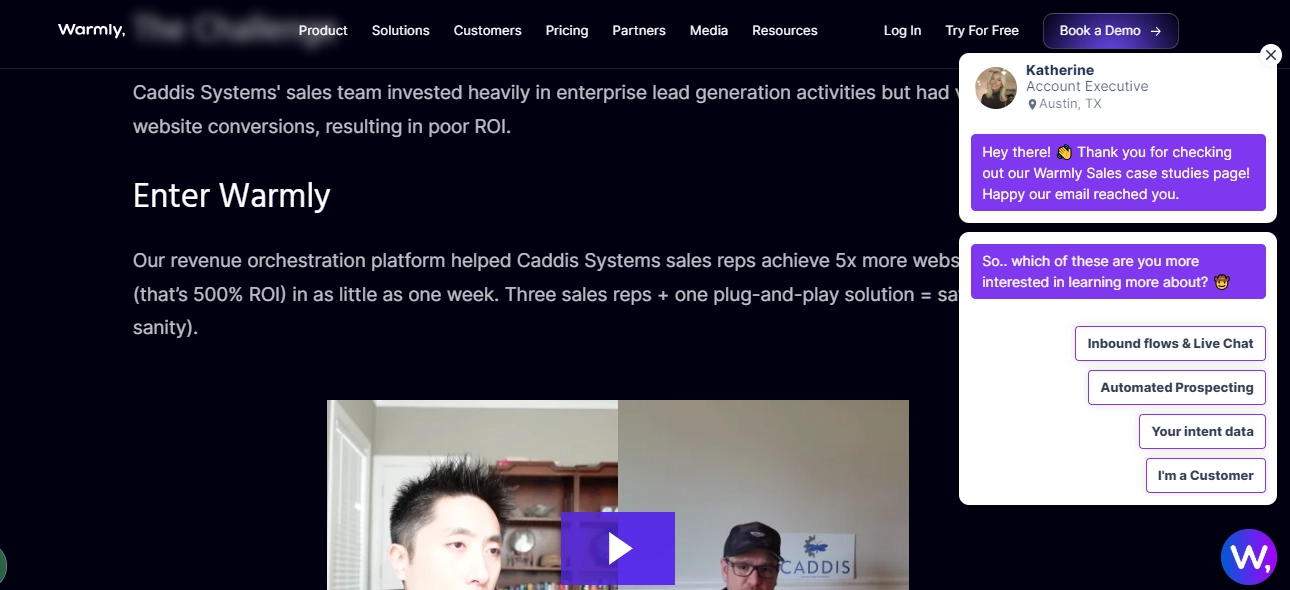The height and width of the screenshot is (590, 1290).
Task: Click Try For Free link
Action: [x=982, y=30]
